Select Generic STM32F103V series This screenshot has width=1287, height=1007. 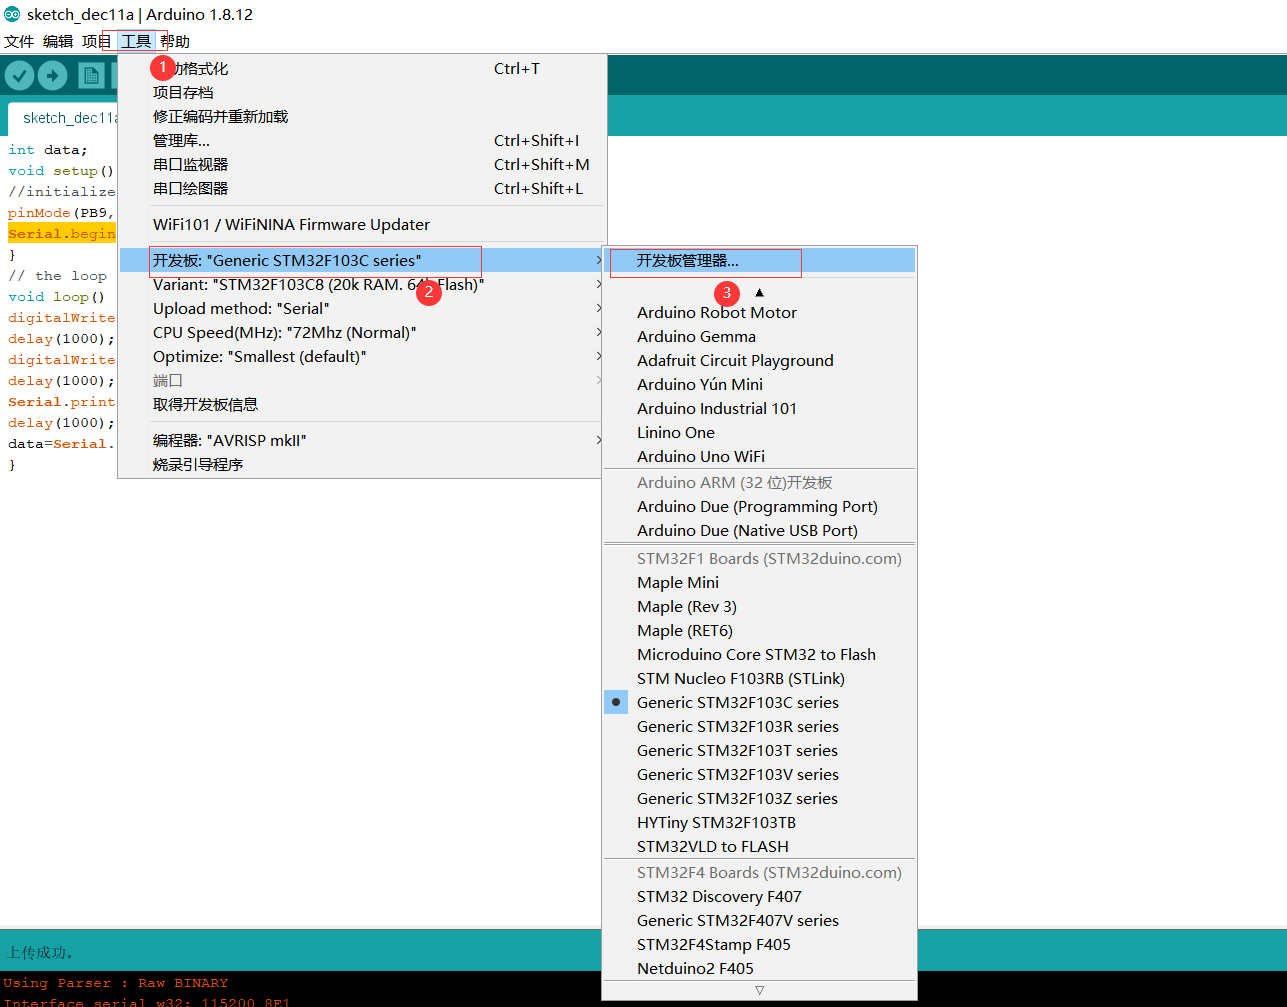click(760, 774)
